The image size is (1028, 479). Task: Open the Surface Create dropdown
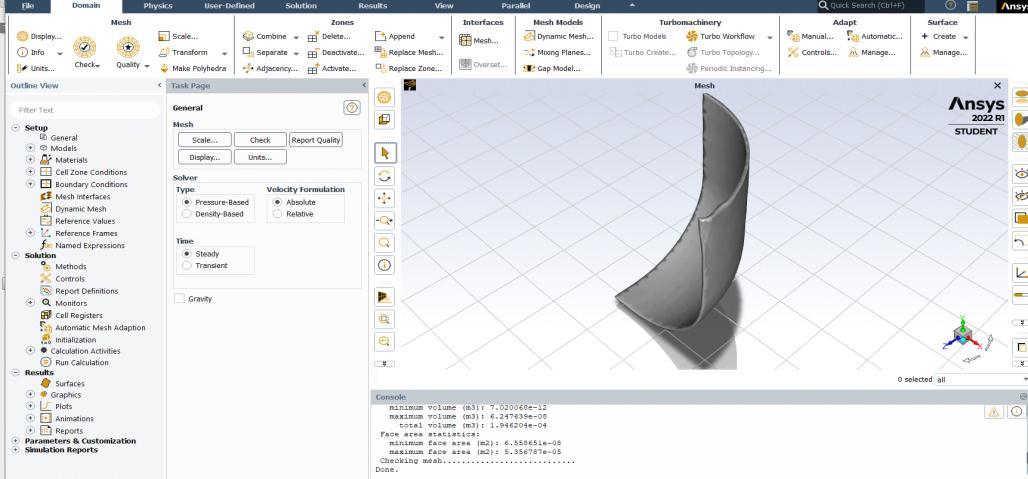(965, 37)
